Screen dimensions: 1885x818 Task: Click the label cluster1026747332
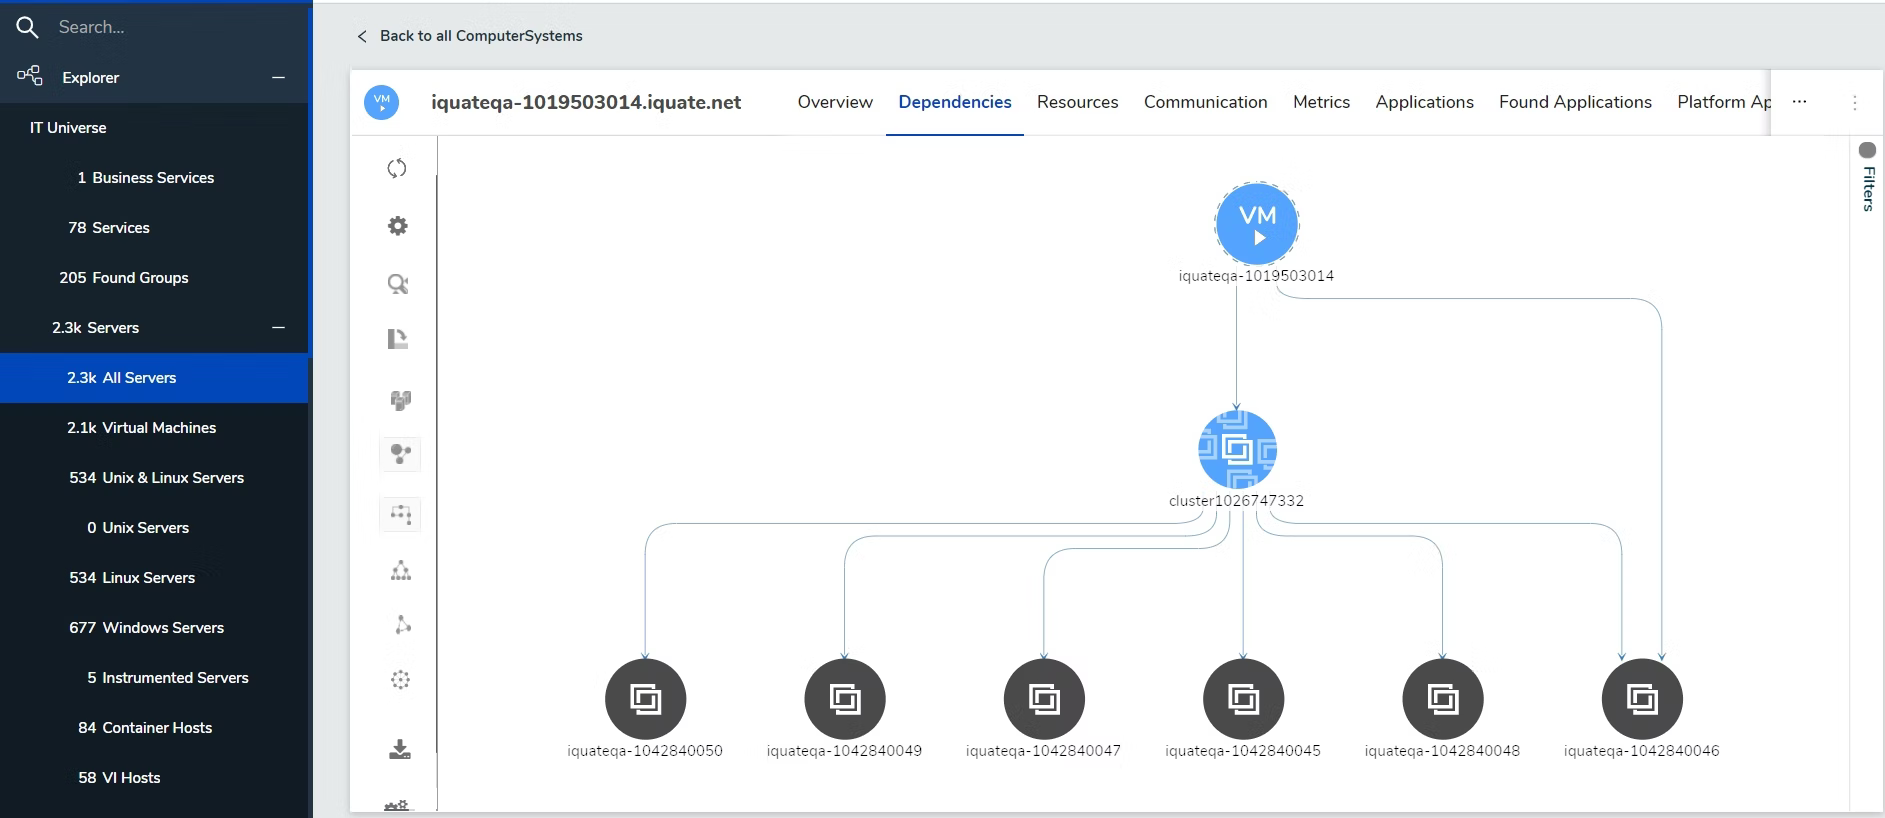(1236, 501)
